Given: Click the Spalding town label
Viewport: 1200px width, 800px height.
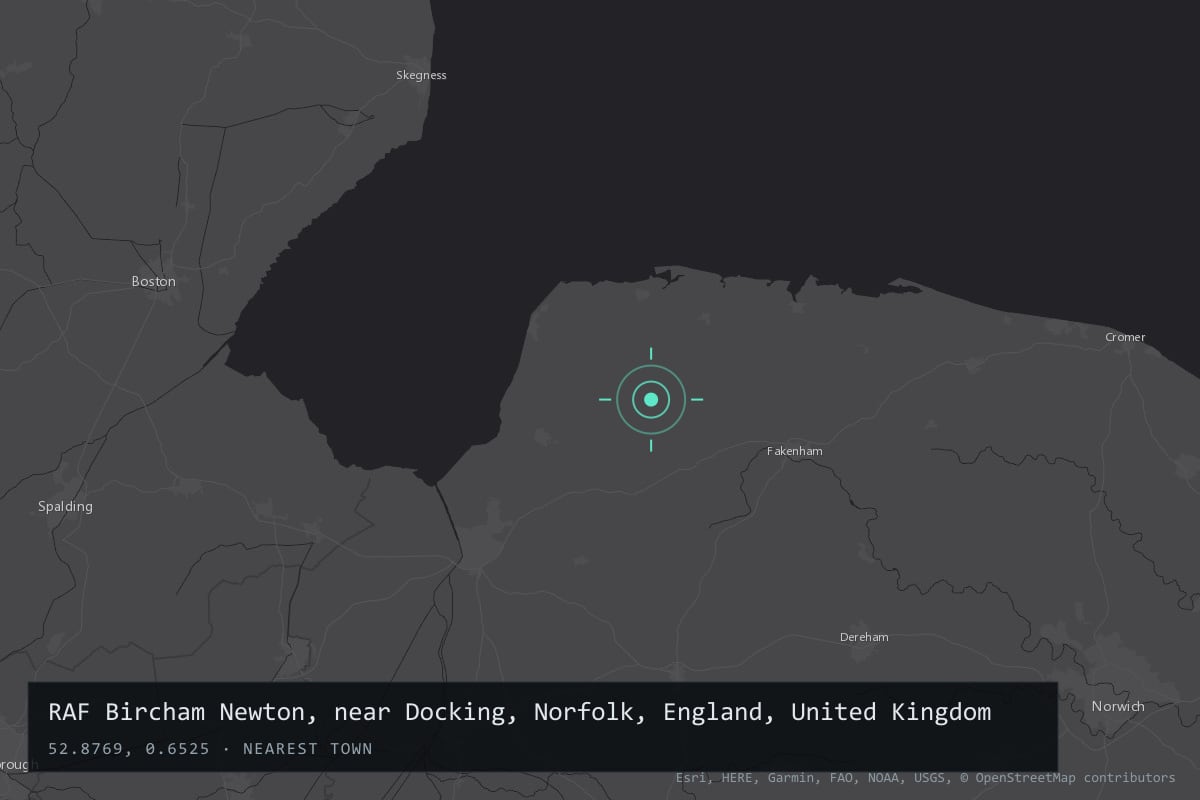Looking at the screenshot, I should pos(65,506).
